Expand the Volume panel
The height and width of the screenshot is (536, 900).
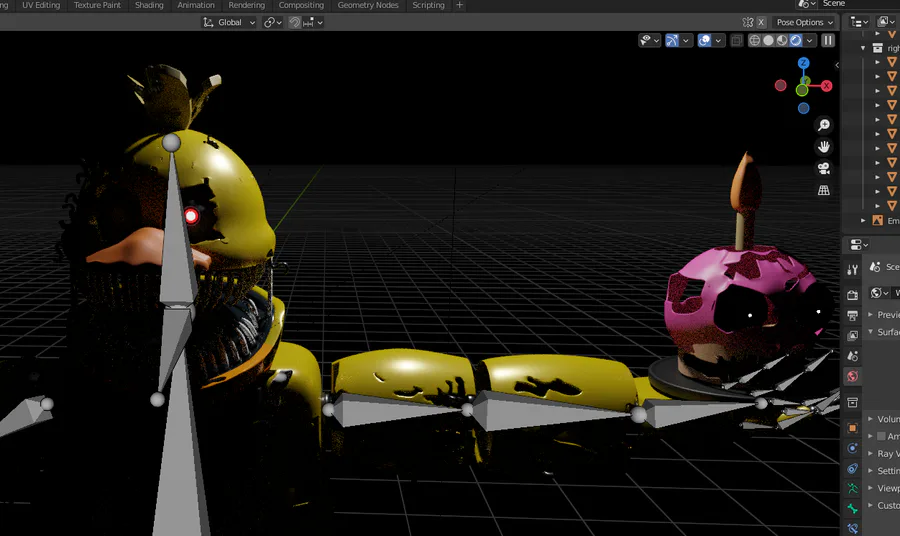tap(871, 419)
